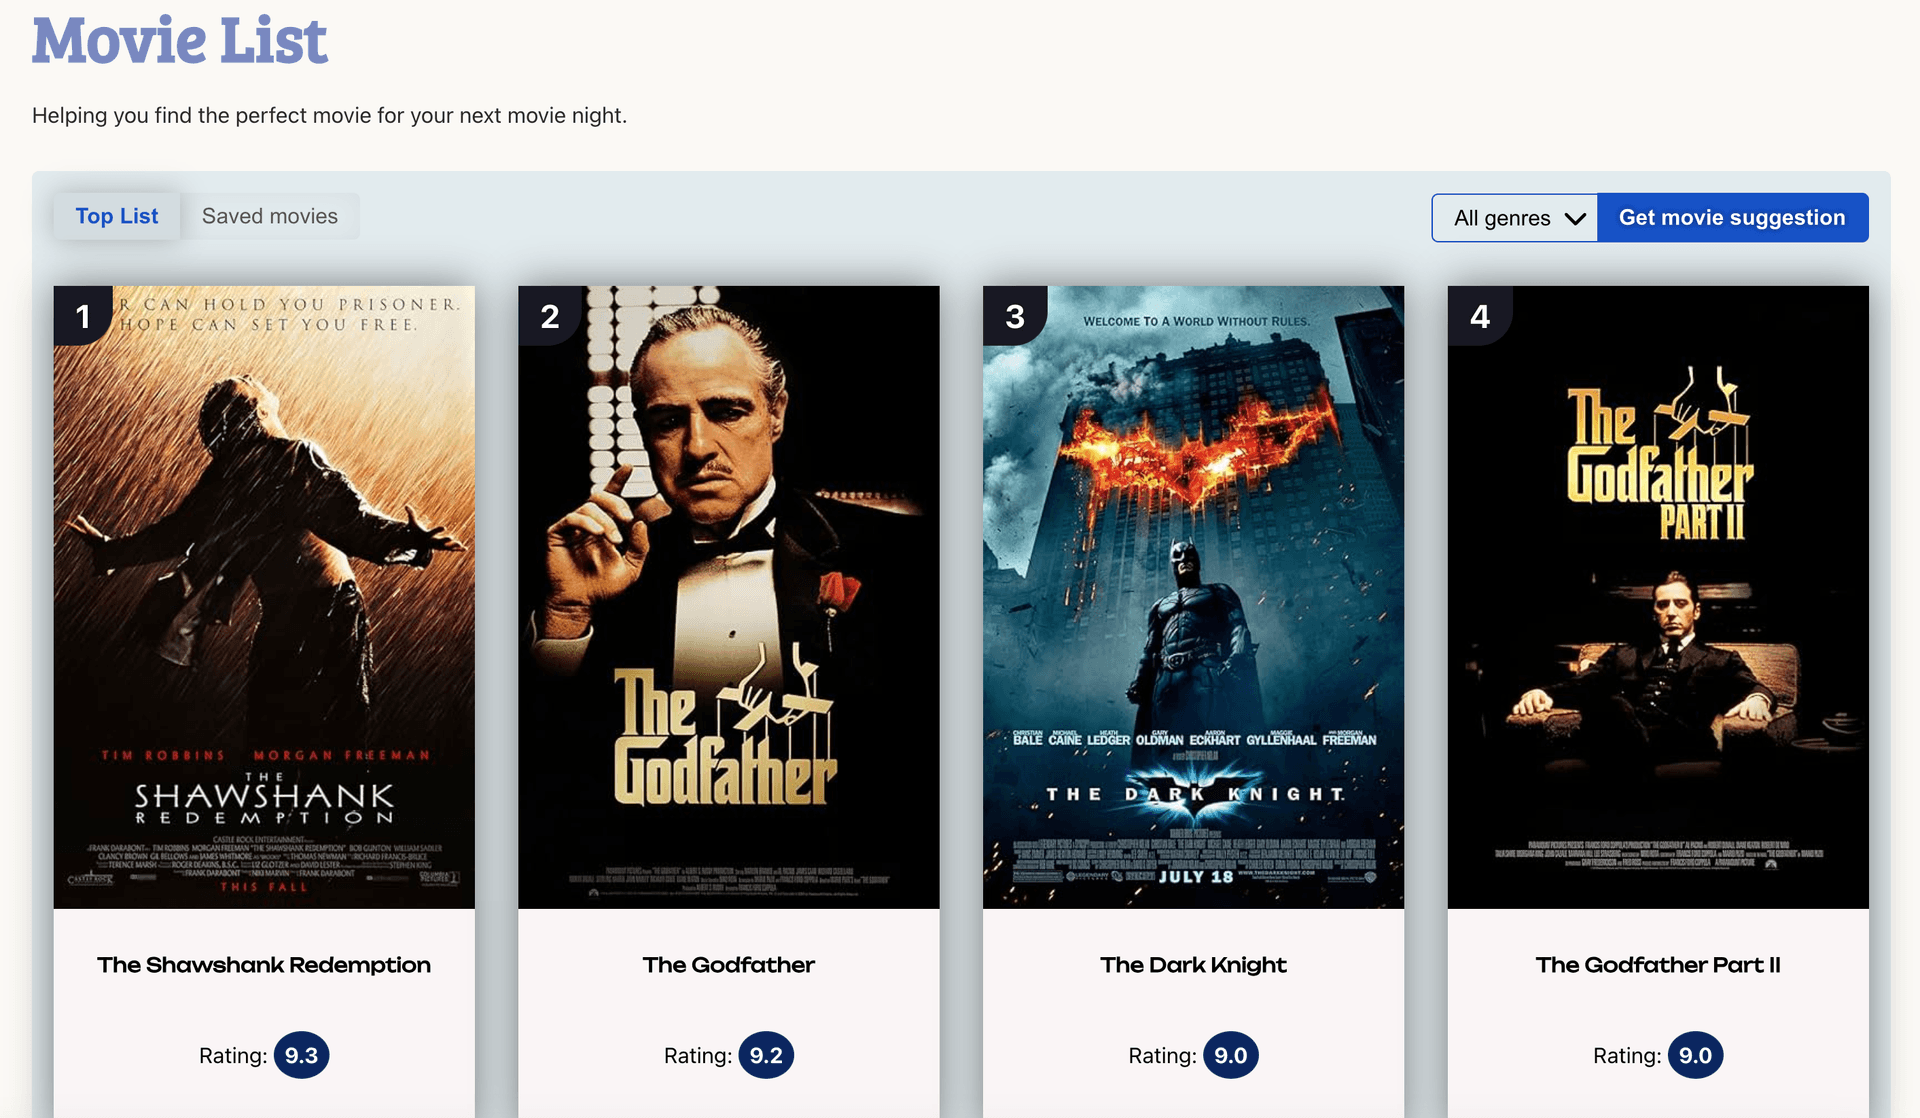Click The Dark Knight title text
1920x1118 pixels.
click(1193, 965)
